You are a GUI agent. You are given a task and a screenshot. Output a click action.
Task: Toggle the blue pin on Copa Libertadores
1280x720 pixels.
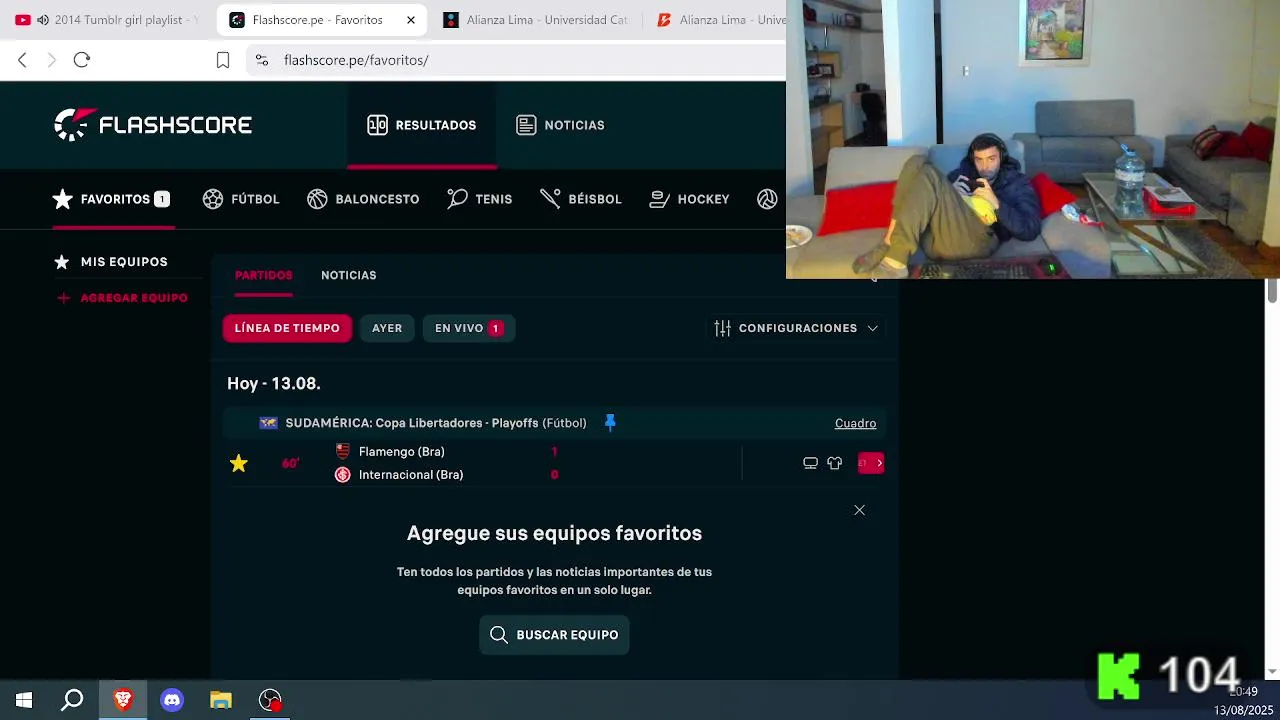(610, 423)
